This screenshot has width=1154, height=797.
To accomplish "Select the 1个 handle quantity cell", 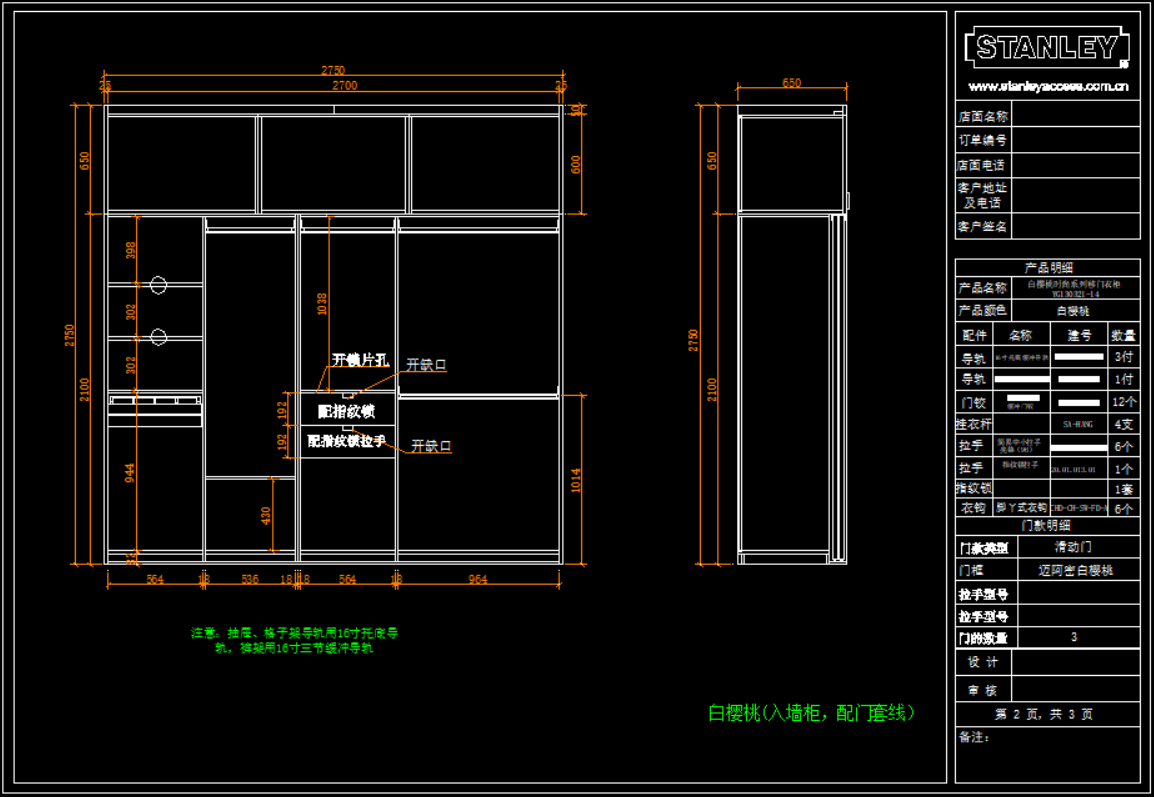I will click(1124, 469).
